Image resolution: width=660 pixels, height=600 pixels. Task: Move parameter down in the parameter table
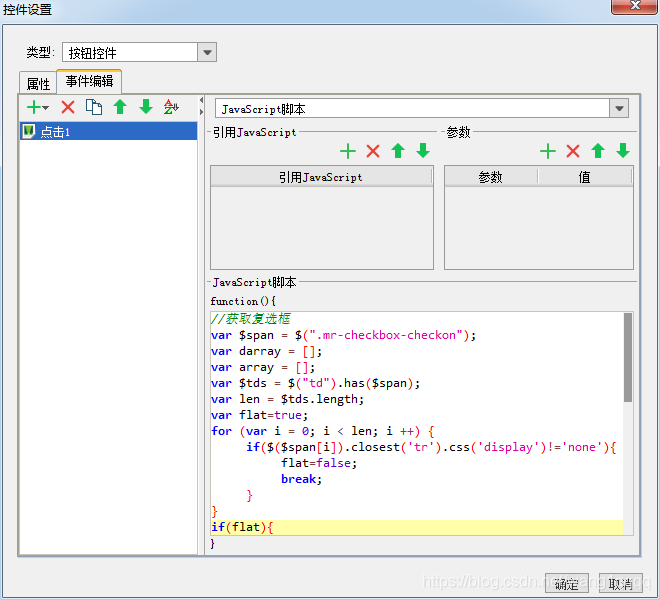623,151
